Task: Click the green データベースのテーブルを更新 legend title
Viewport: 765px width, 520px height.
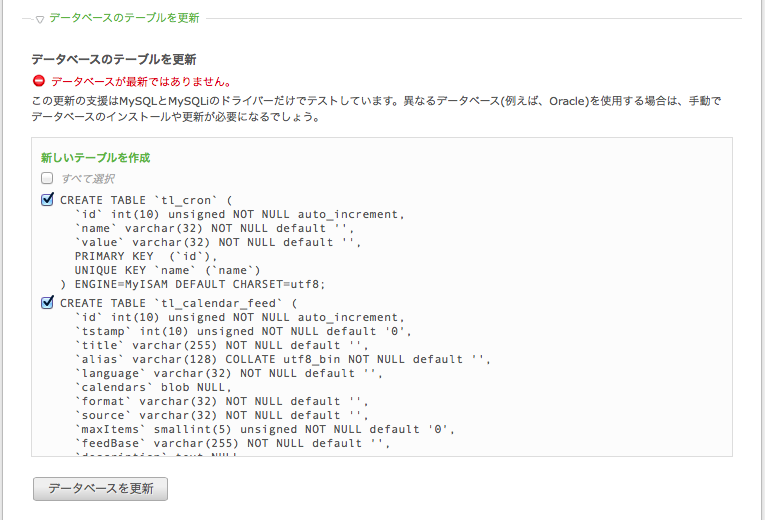Action: 124,19
